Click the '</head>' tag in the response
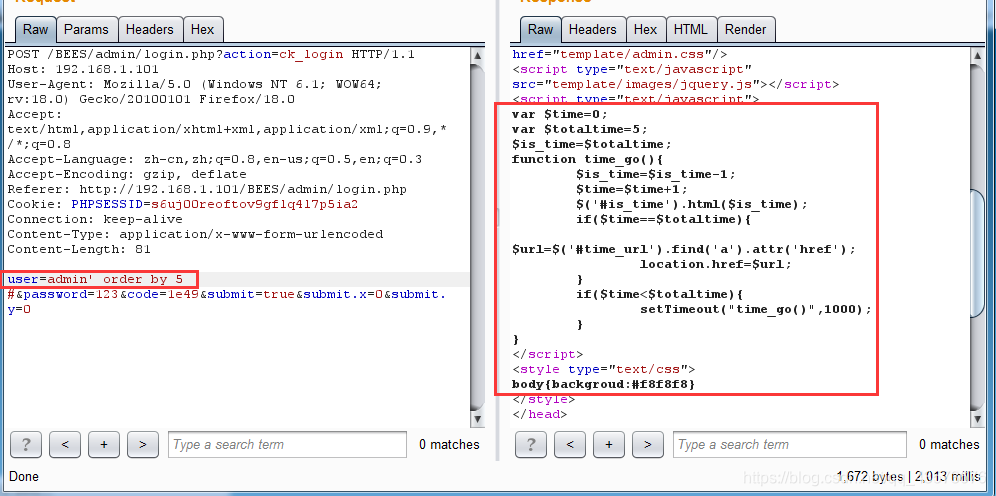This screenshot has width=996, height=496. (539, 414)
